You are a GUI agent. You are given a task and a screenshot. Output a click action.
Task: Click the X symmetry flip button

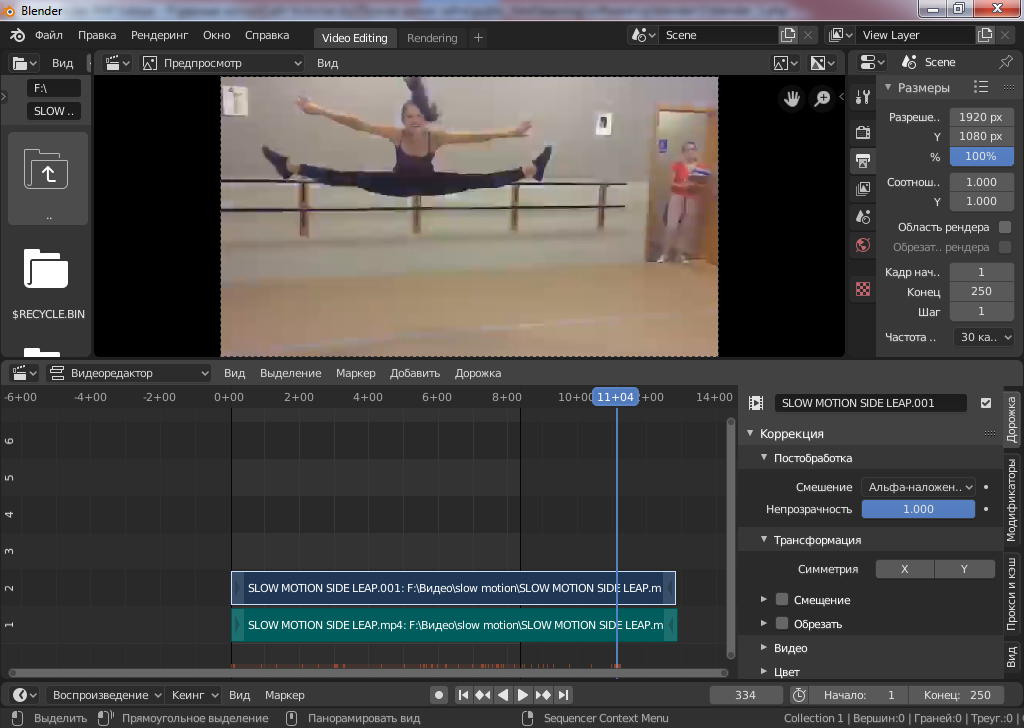pos(904,569)
